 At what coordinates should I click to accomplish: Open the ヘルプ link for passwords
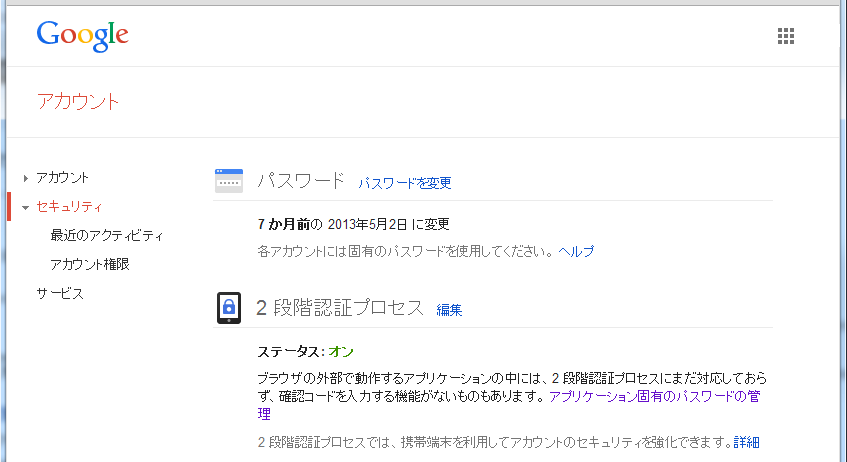coord(576,252)
